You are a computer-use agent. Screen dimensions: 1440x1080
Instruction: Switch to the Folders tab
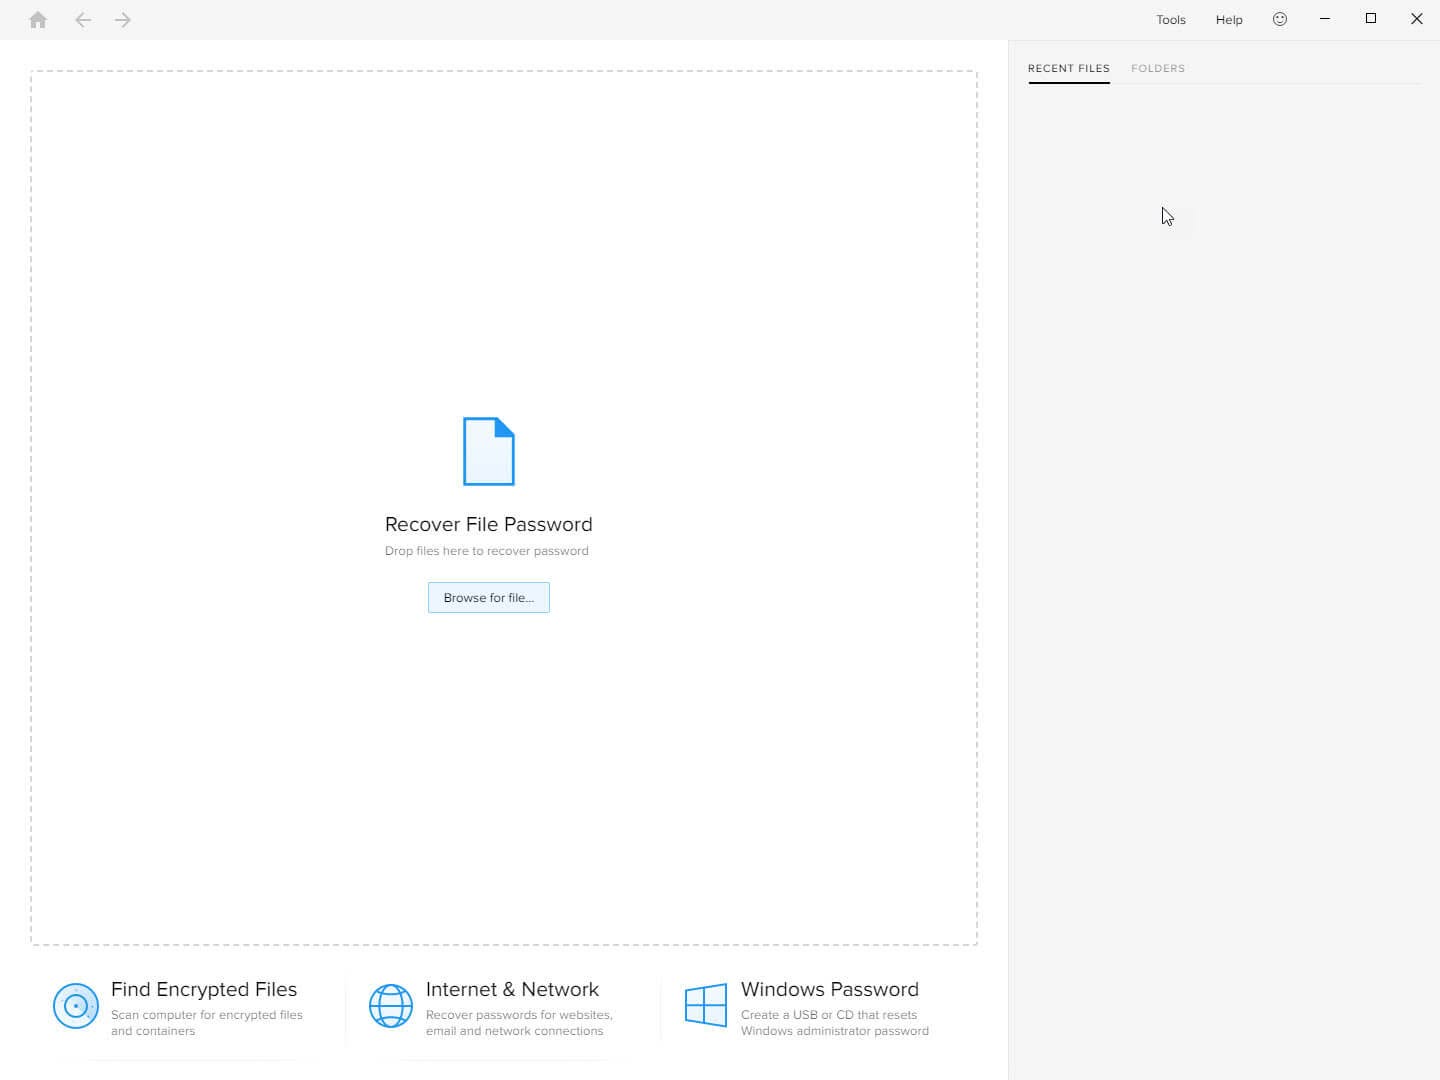coord(1158,68)
